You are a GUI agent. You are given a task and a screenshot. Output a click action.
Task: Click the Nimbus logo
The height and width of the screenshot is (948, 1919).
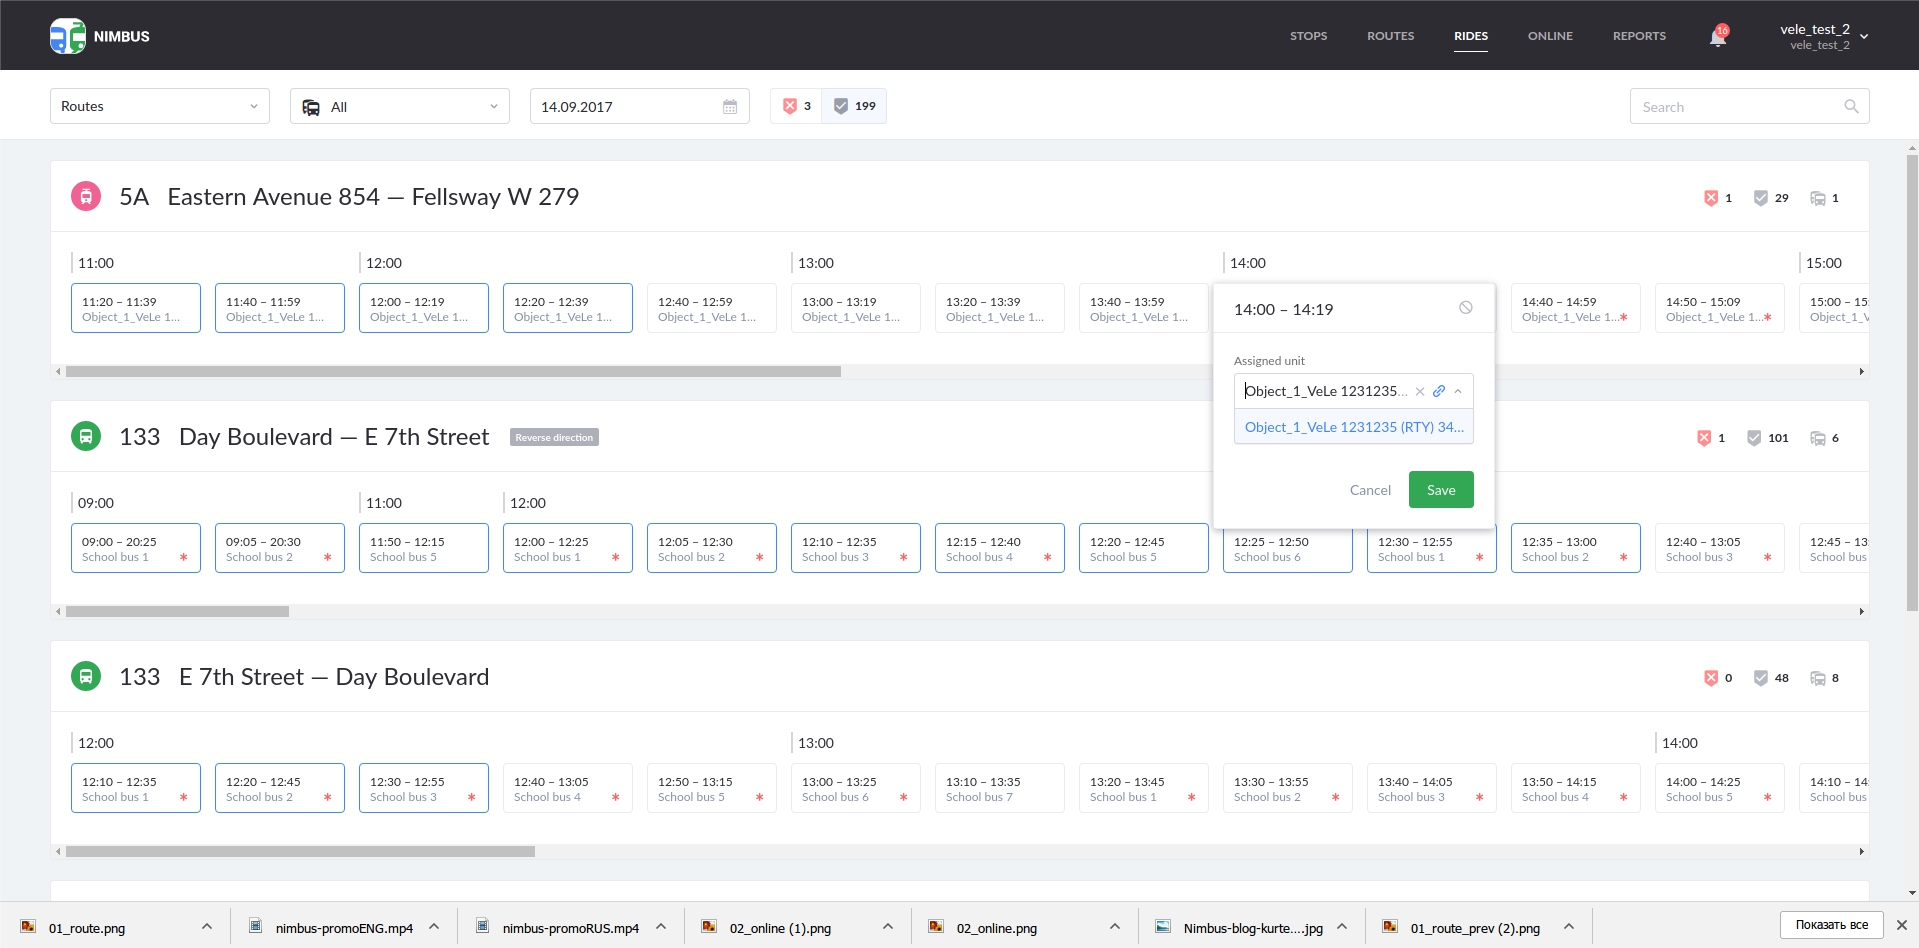tap(99, 36)
